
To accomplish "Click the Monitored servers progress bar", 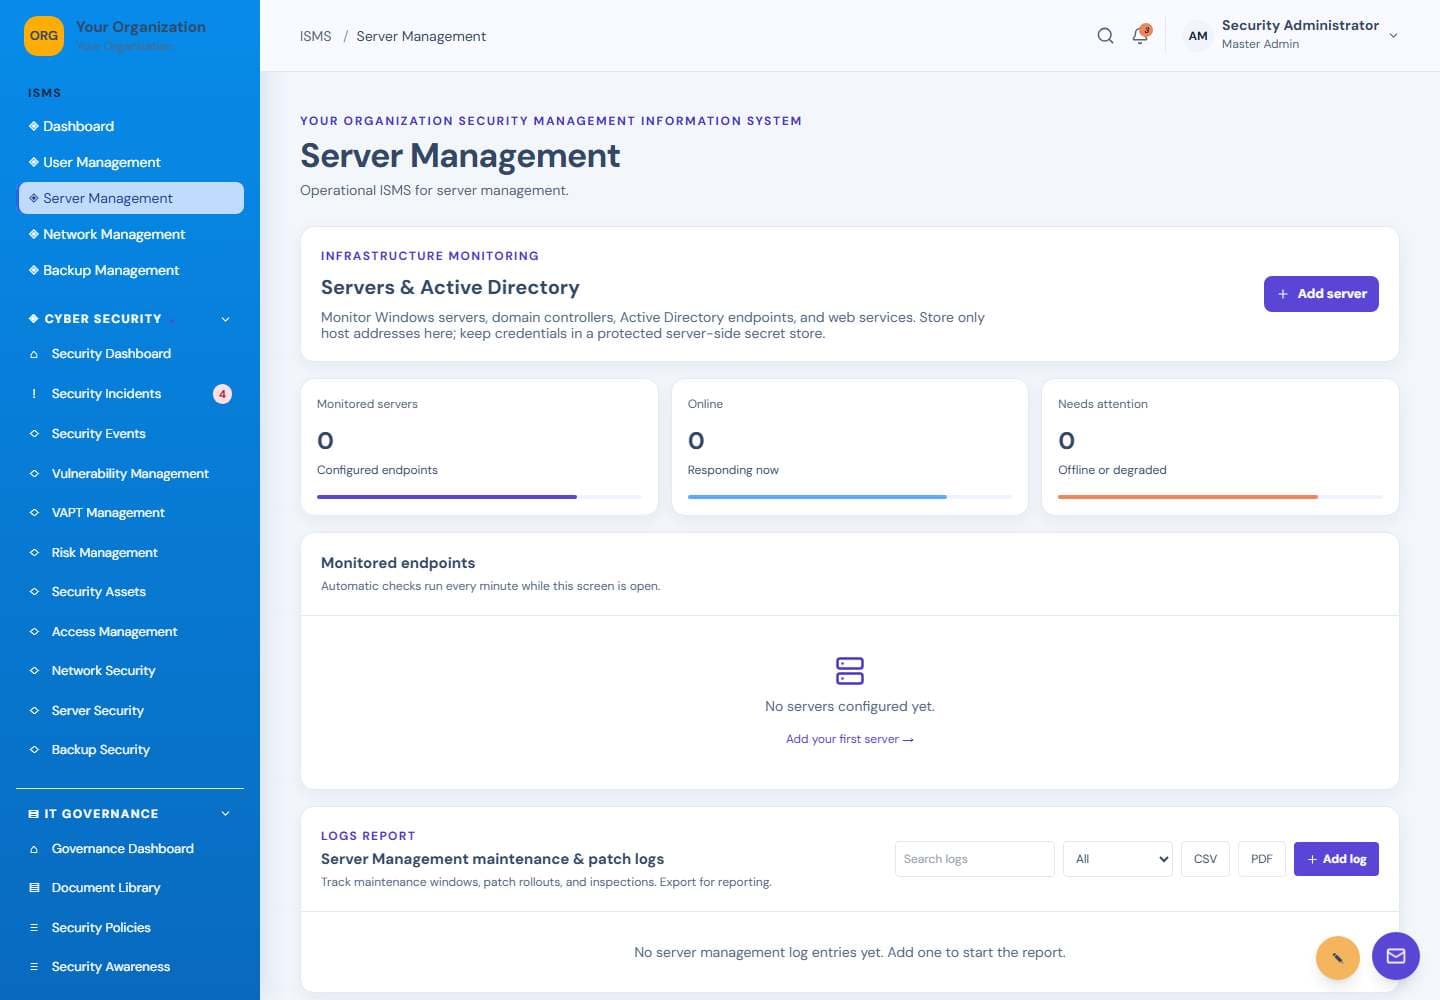I will point(479,497).
